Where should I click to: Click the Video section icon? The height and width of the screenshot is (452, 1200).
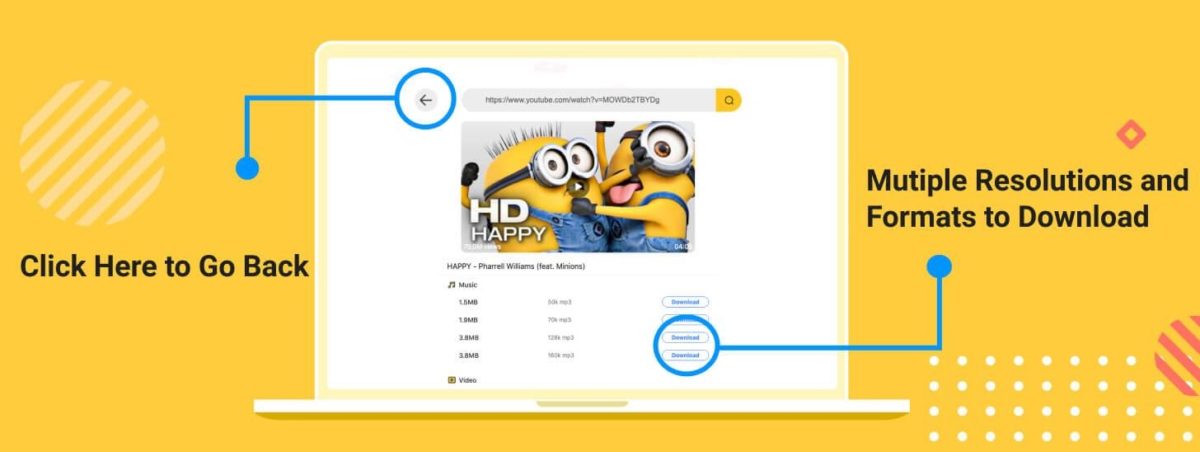pos(451,380)
